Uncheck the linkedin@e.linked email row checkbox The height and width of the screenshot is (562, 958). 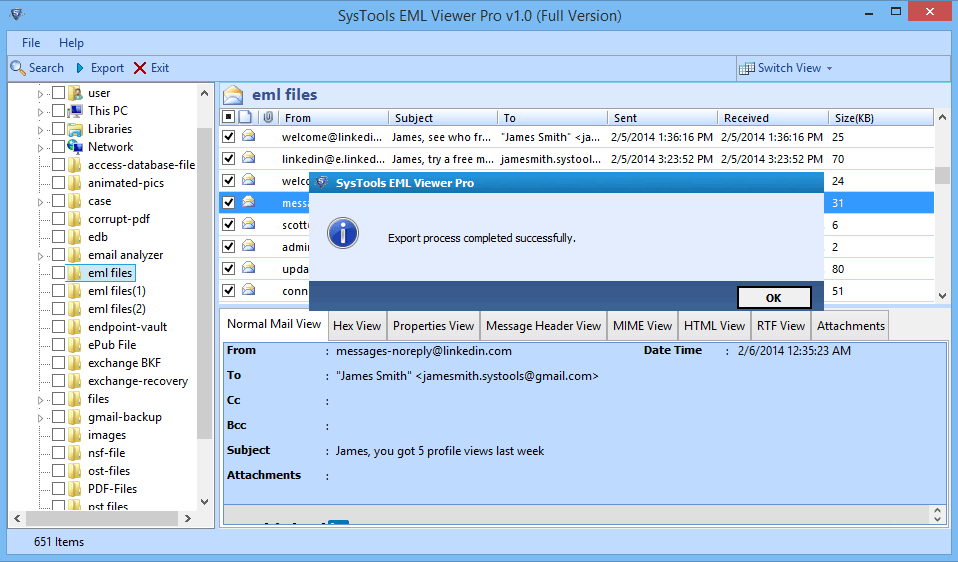coord(229,159)
